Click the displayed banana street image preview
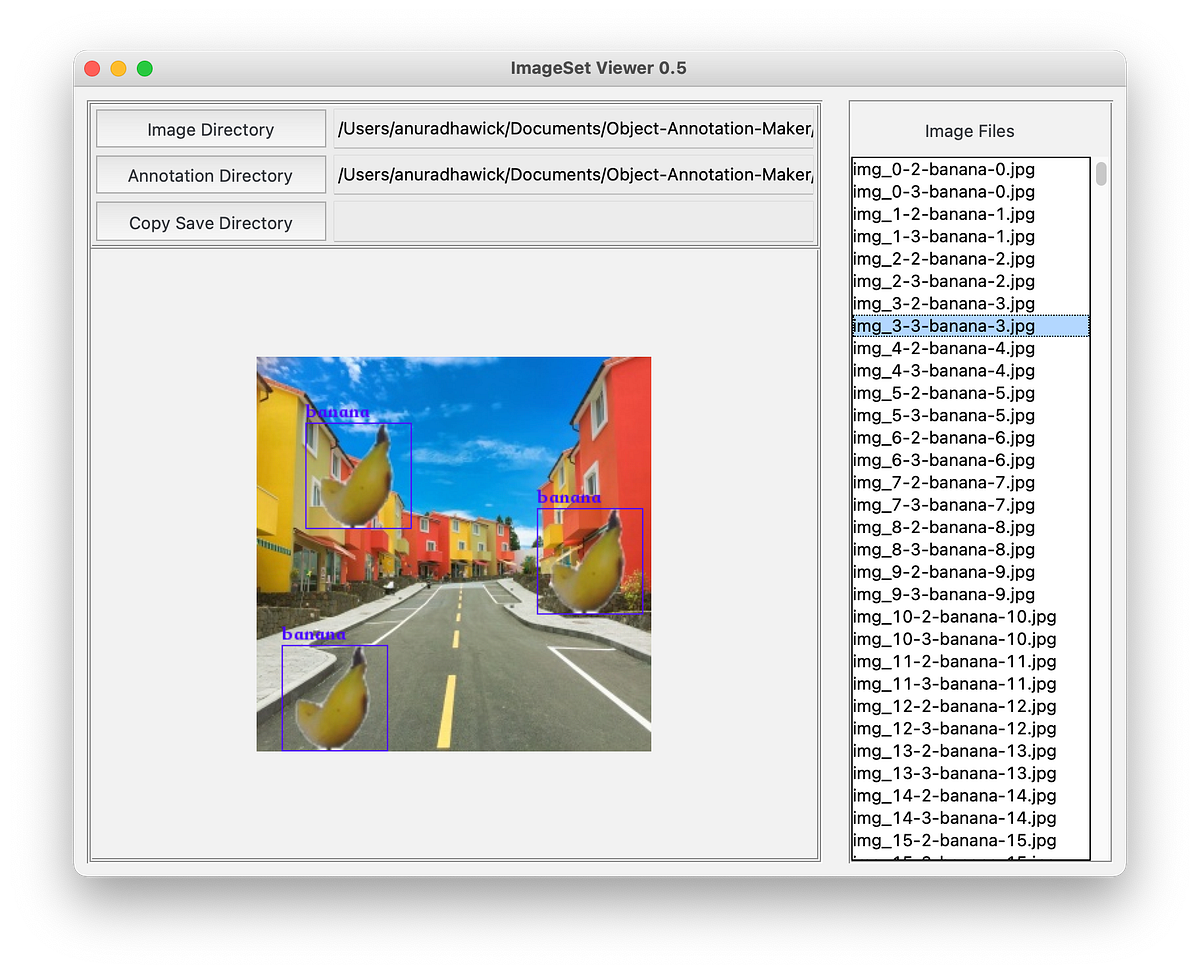1200x974 pixels. 453,553
